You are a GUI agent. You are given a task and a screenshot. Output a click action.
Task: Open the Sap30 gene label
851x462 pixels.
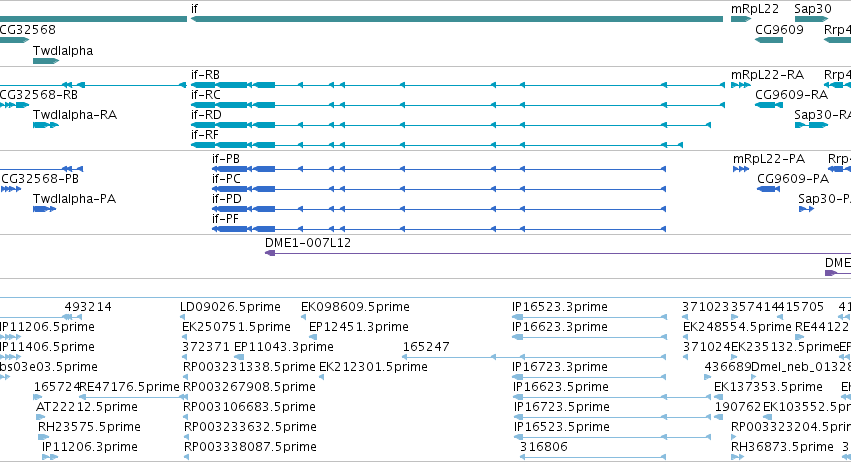pyautogui.click(x=813, y=9)
